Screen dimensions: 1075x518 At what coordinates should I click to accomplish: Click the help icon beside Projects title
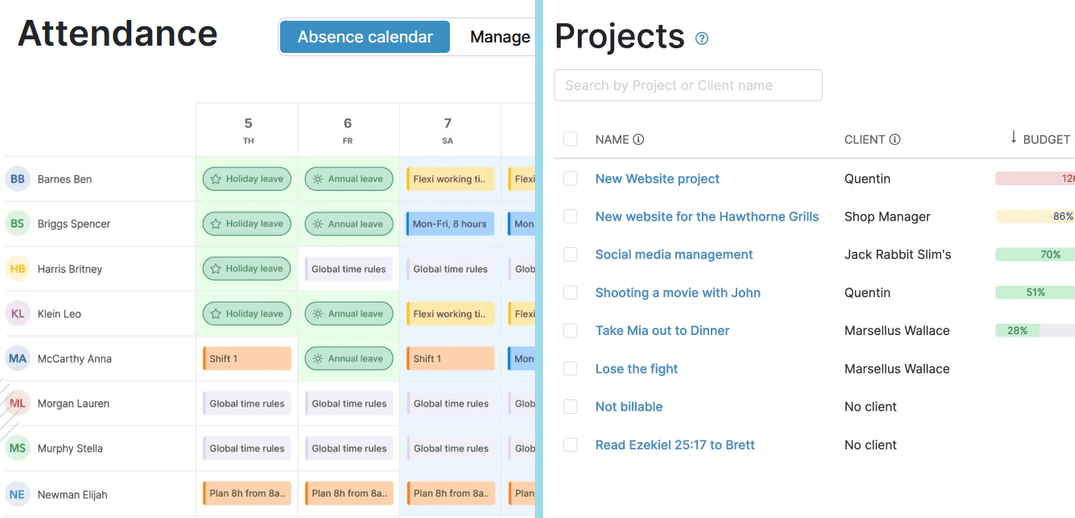click(702, 39)
